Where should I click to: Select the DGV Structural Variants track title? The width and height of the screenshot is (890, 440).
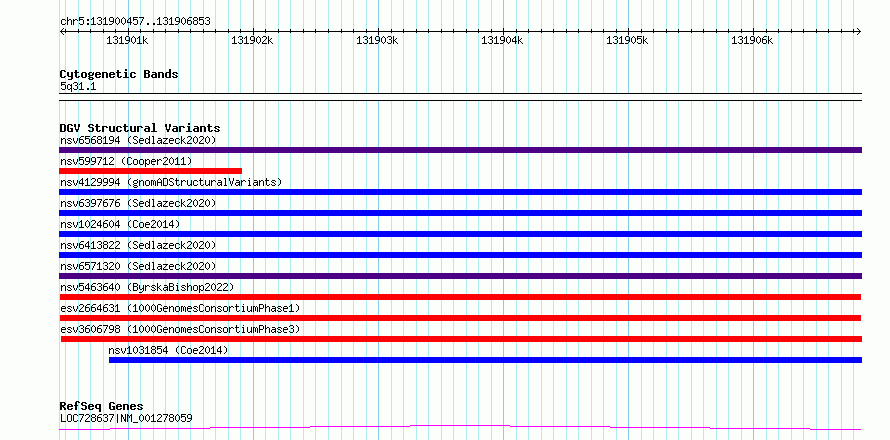click(x=140, y=128)
